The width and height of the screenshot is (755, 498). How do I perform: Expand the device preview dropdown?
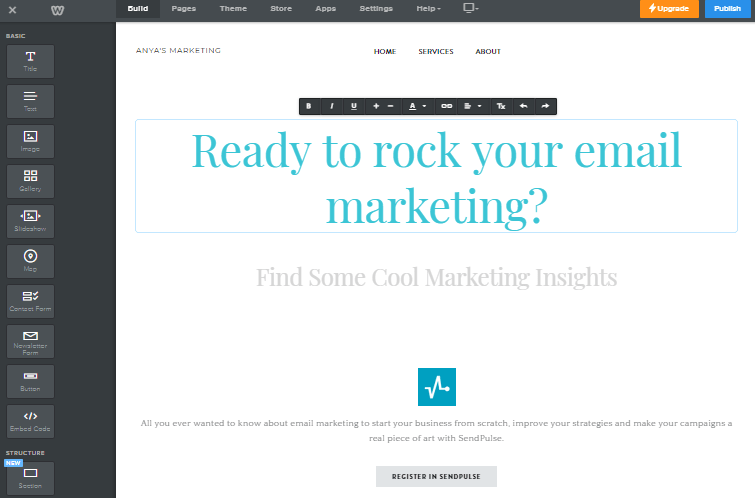point(470,8)
